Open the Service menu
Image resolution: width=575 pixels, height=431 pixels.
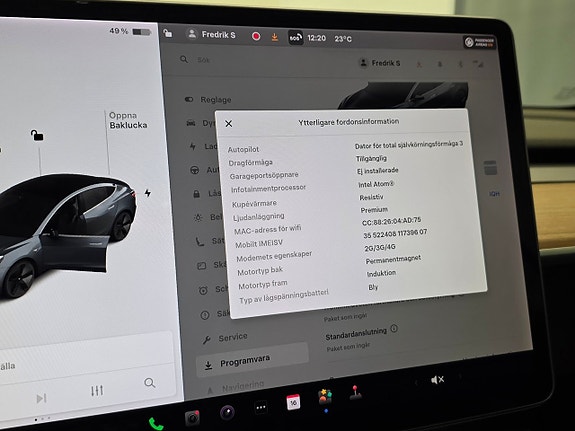pos(233,337)
